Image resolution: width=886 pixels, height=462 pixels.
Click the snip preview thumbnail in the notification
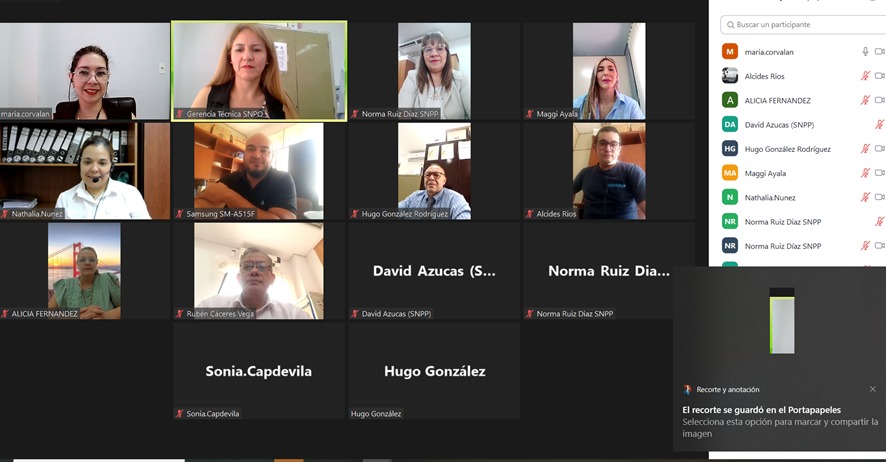[x=782, y=321]
